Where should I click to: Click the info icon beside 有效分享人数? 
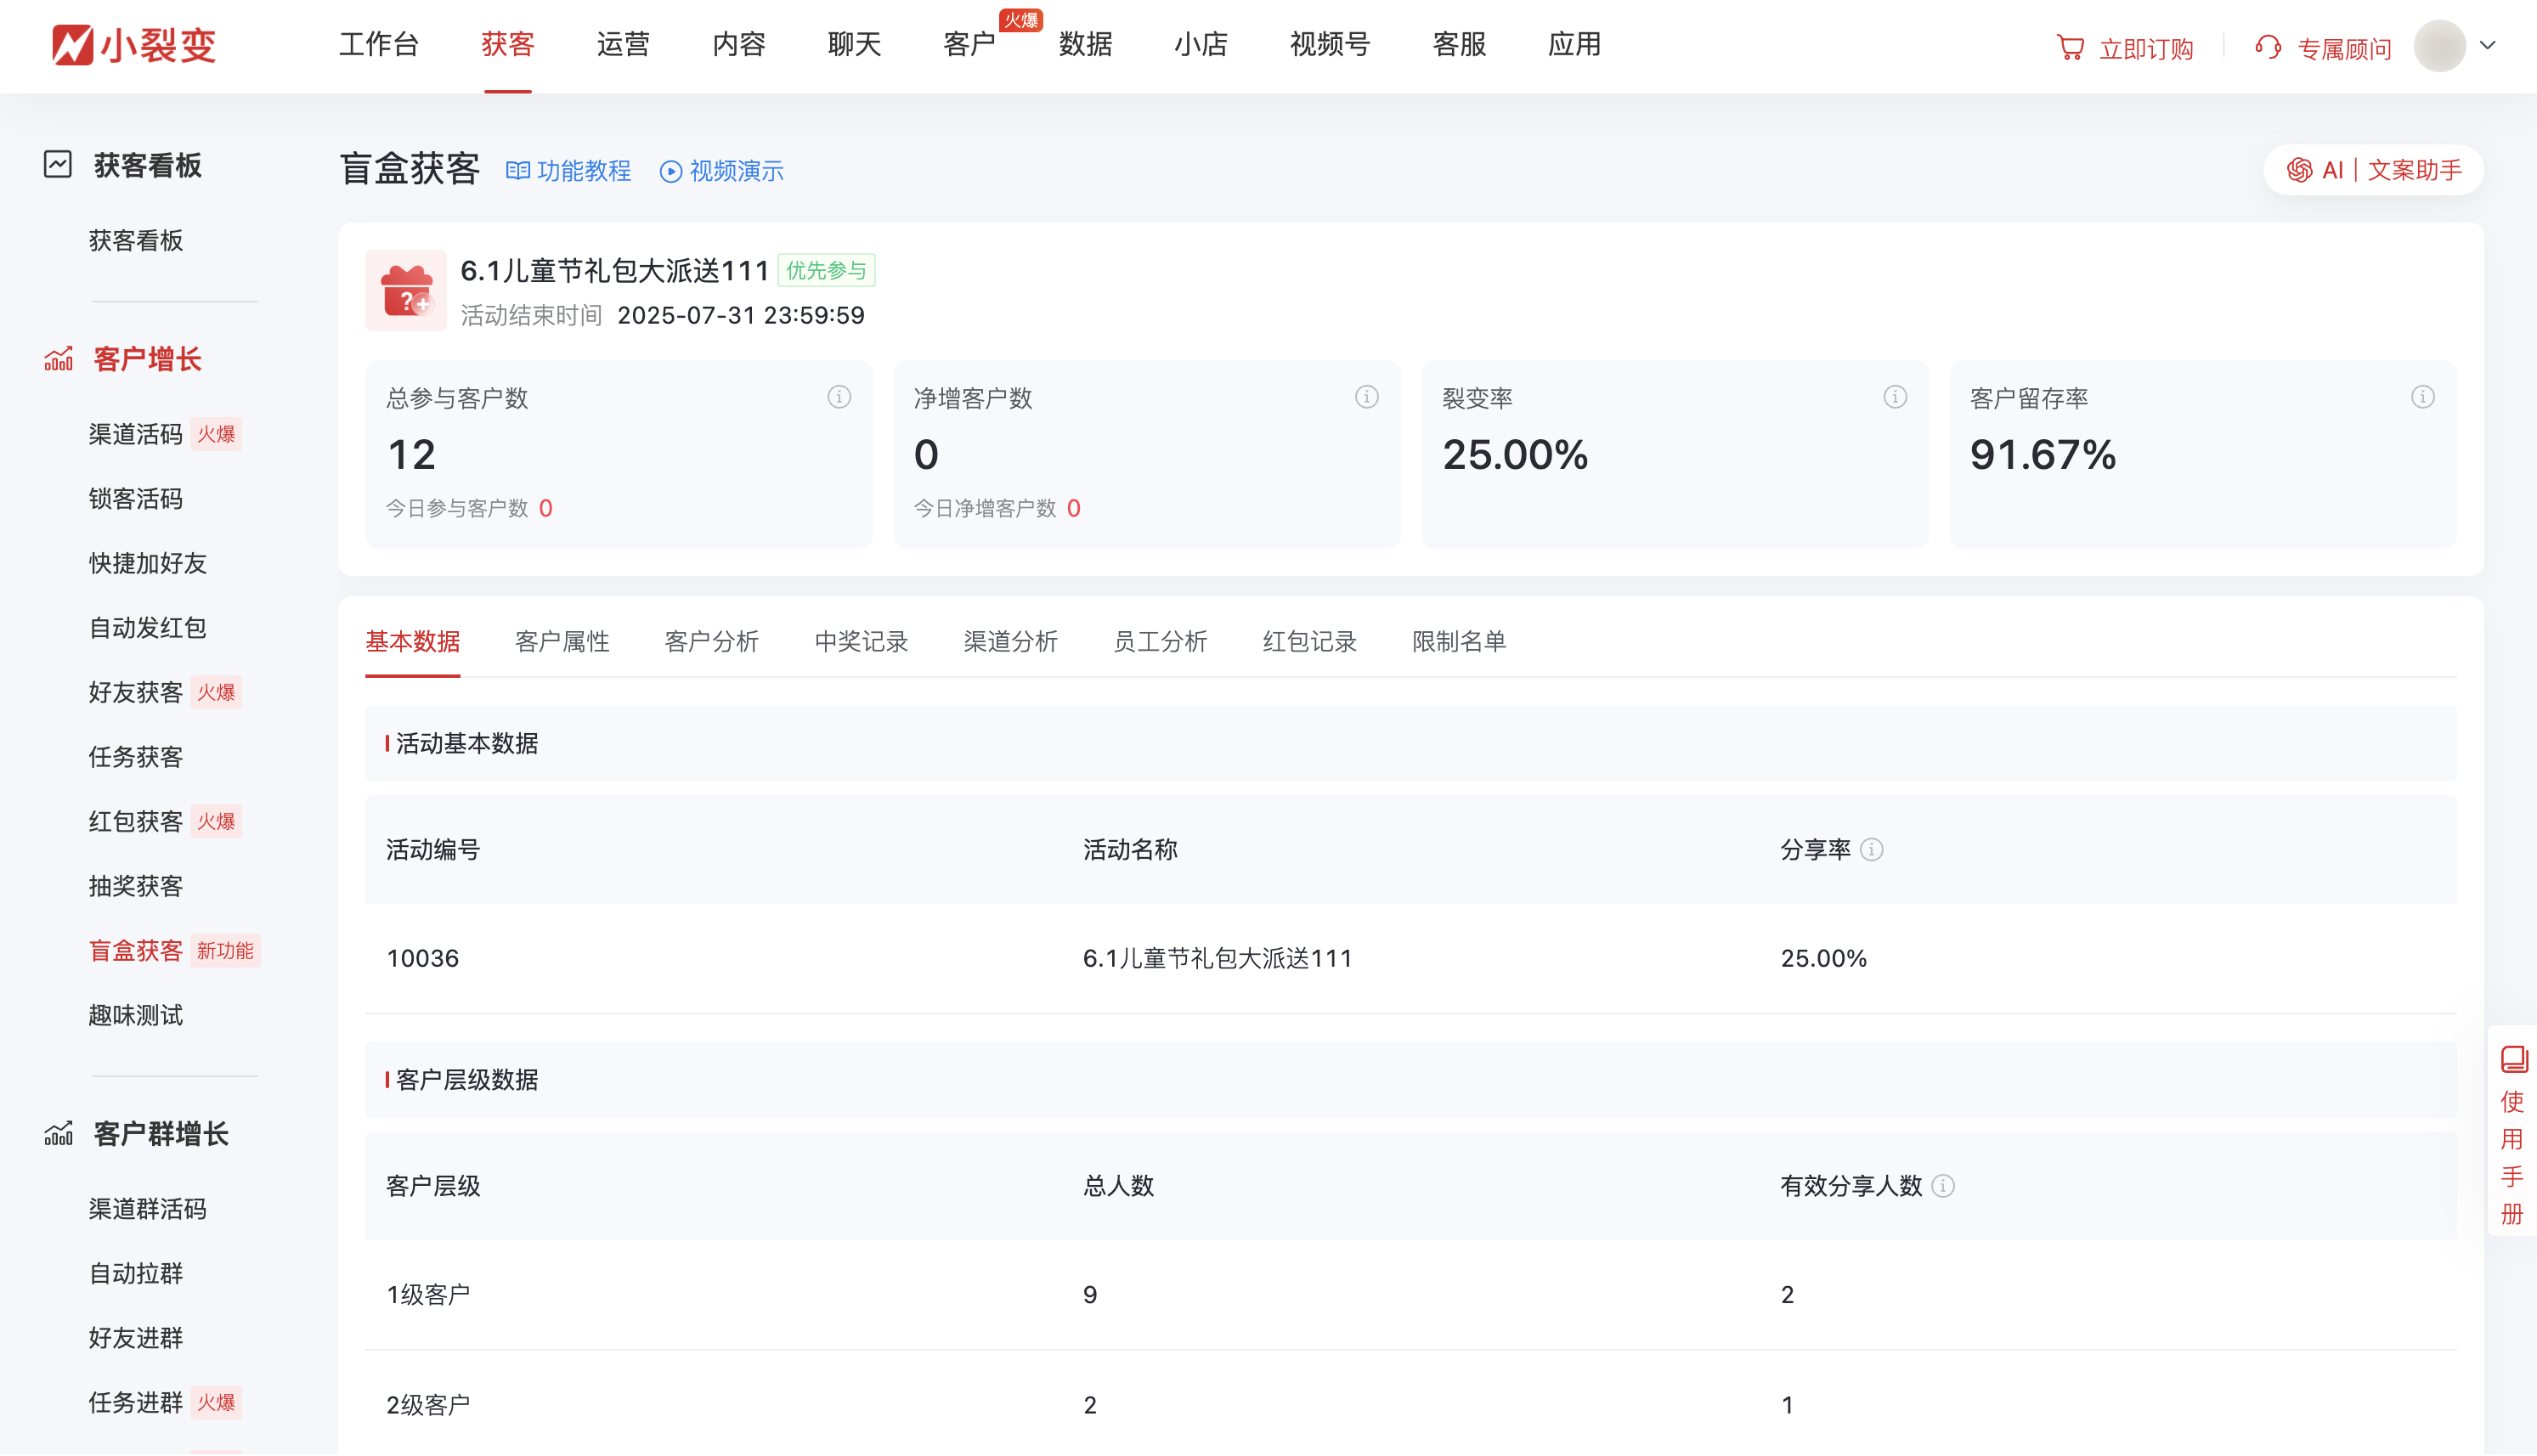tap(1944, 1187)
